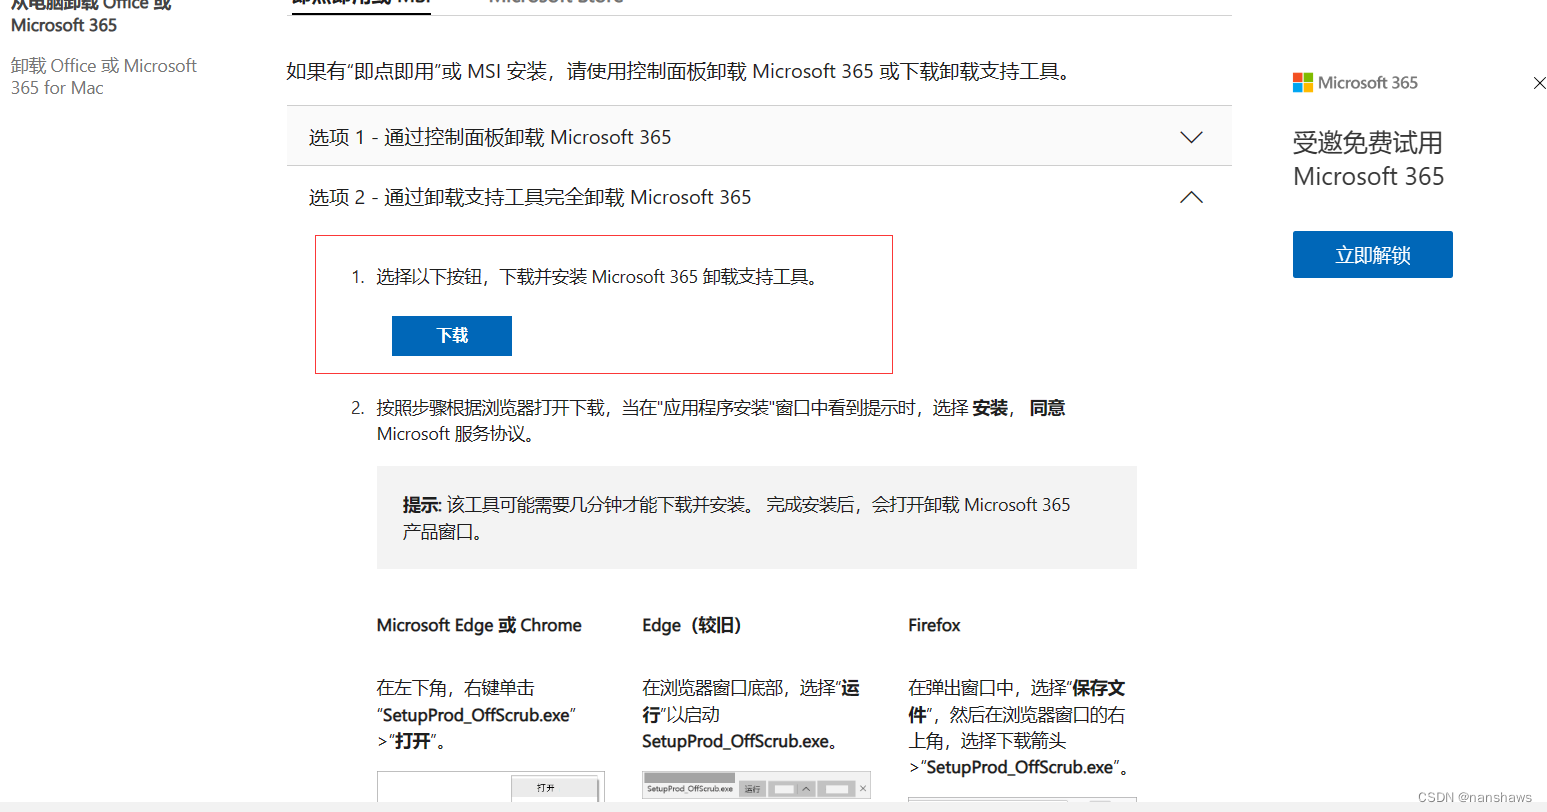The height and width of the screenshot is (812, 1547).
Task: Click the Firefox column heading
Action: (x=934, y=625)
